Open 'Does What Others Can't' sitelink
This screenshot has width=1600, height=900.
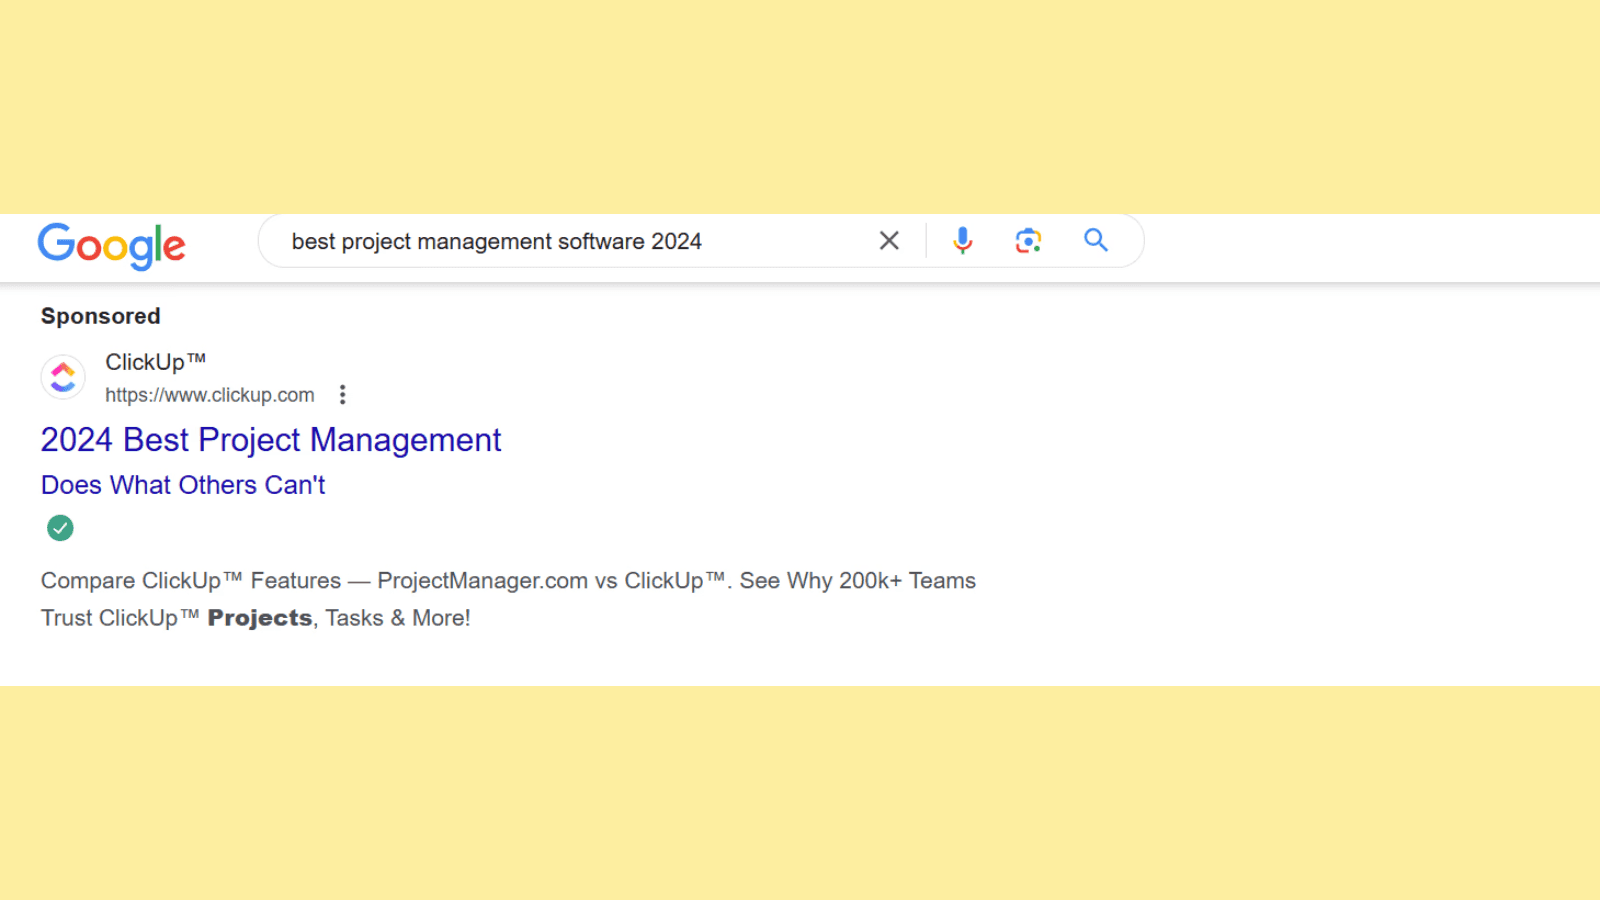(183, 485)
